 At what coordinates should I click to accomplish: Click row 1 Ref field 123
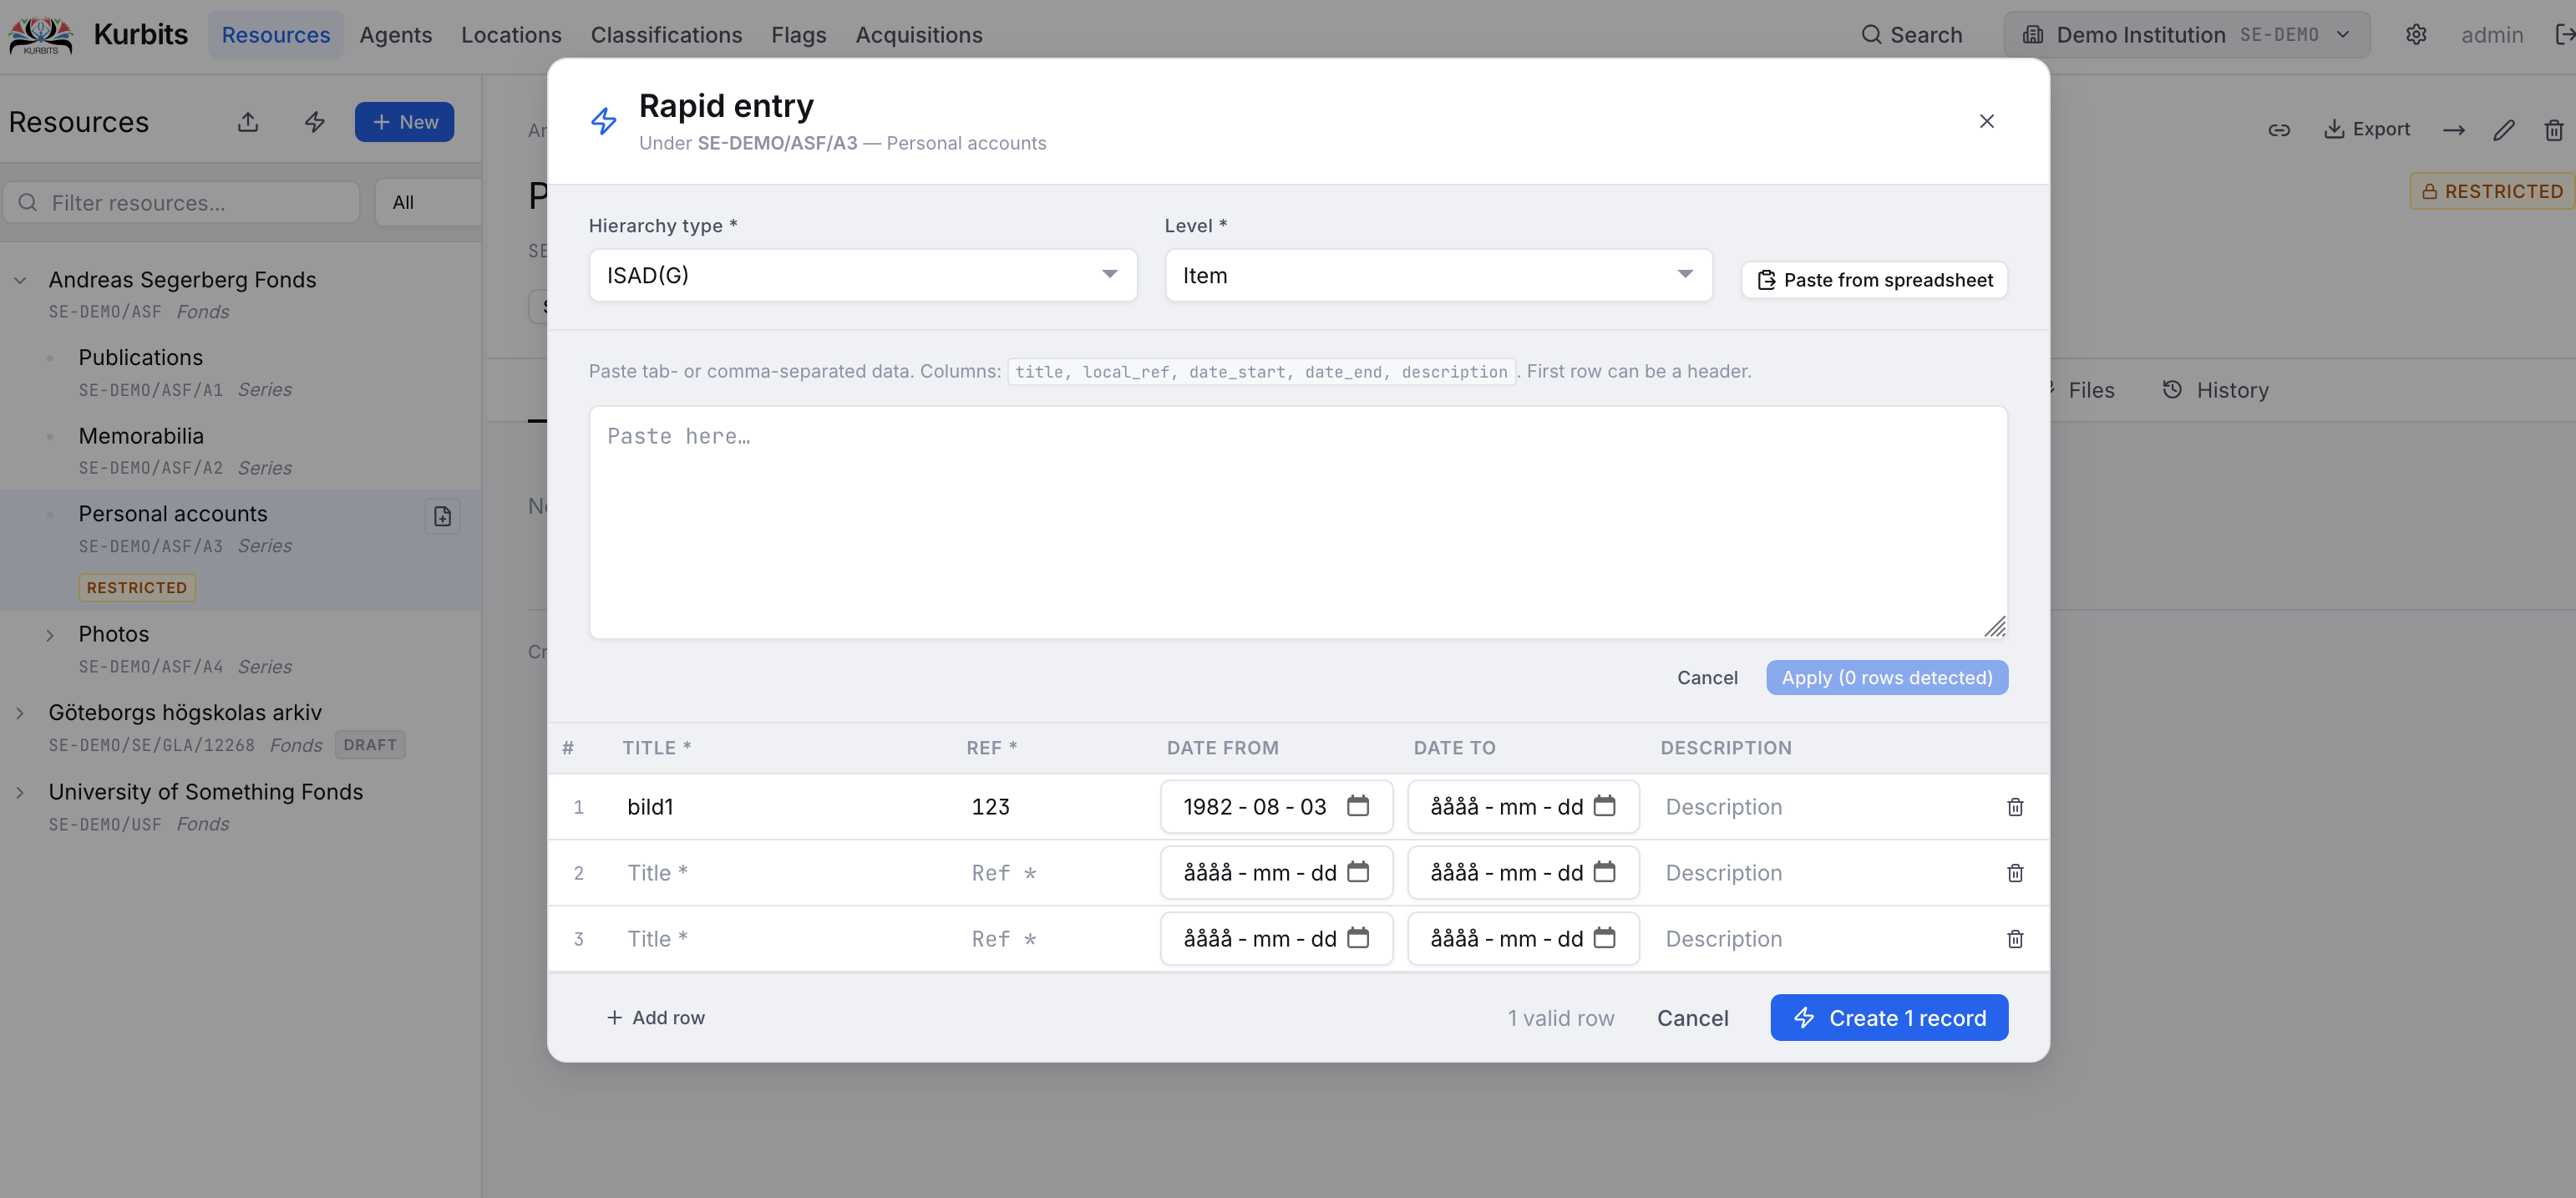coord(1055,807)
